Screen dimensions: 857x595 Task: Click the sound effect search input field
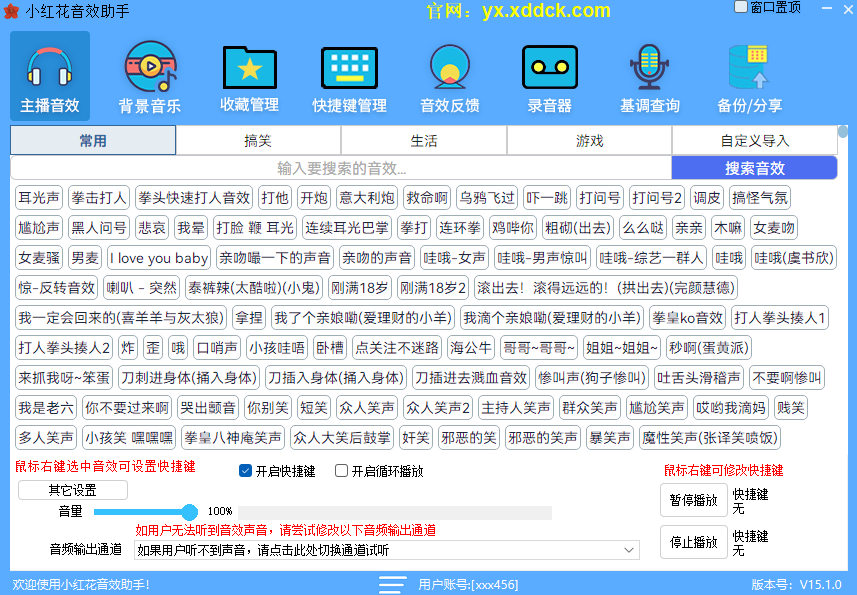(341, 168)
